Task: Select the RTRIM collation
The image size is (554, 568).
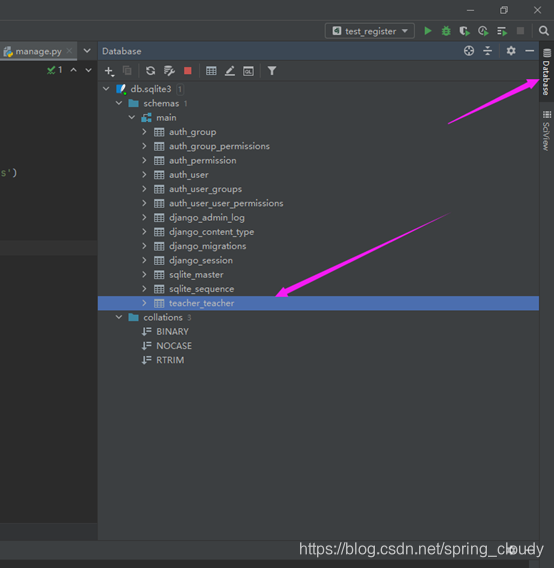Action: click(x=170, y=360)
